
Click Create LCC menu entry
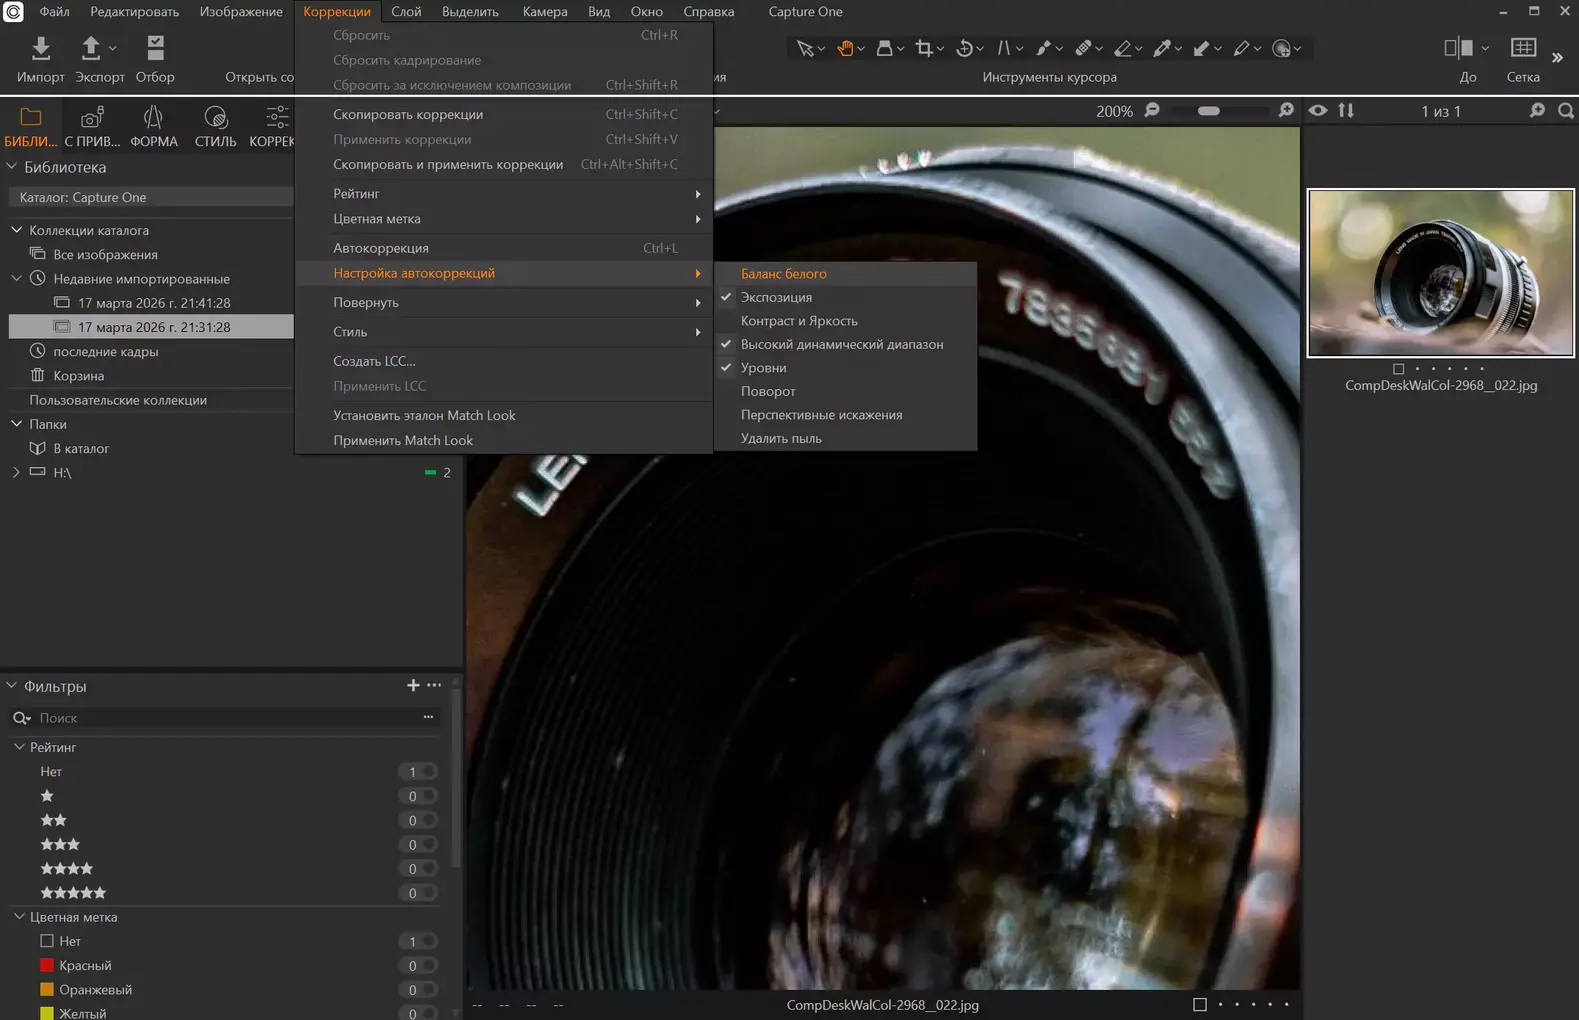click(x=373, y=361)
